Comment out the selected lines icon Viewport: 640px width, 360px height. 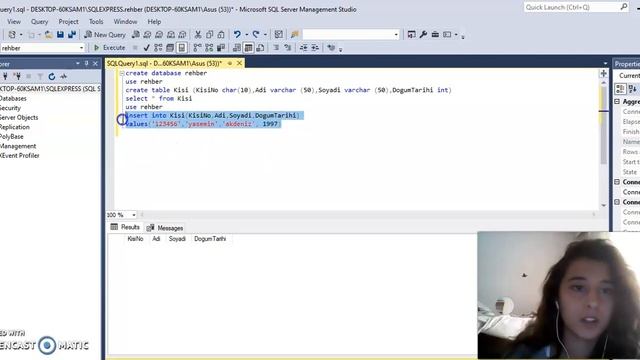tap(276, 48)
